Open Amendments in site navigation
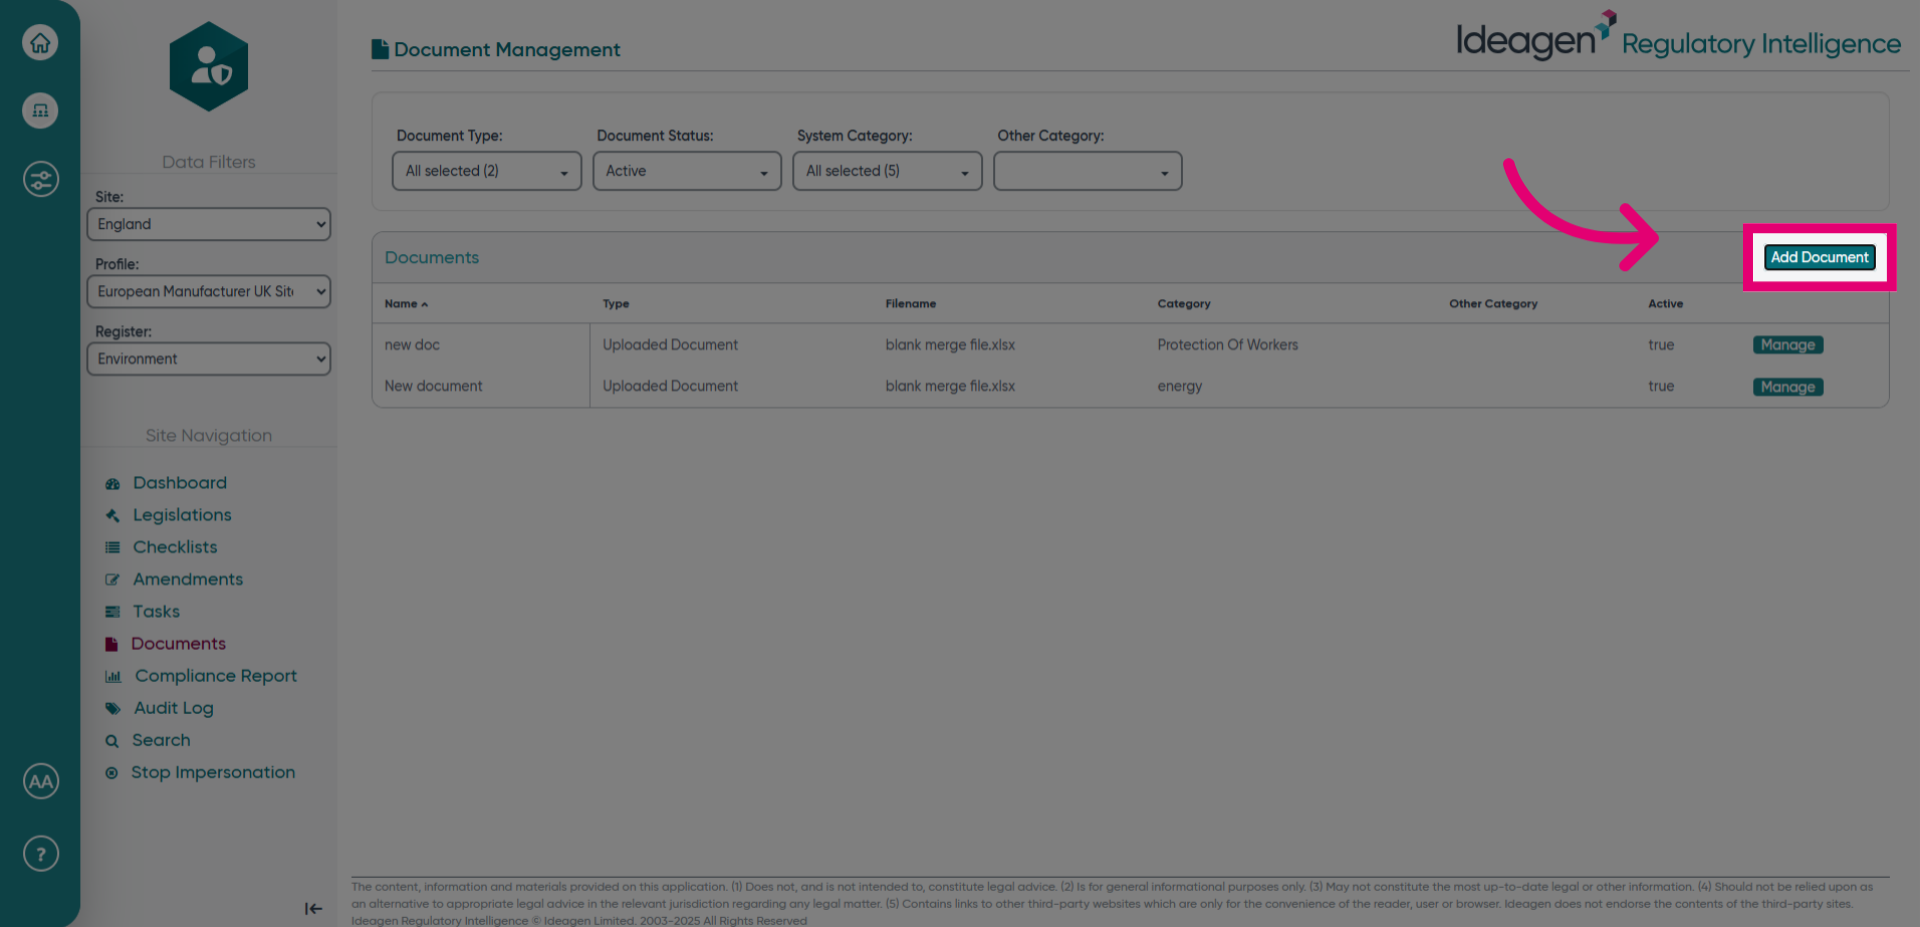Viewport: 1920px width, 927px height. pyautogui.click(x=188, y=579)
